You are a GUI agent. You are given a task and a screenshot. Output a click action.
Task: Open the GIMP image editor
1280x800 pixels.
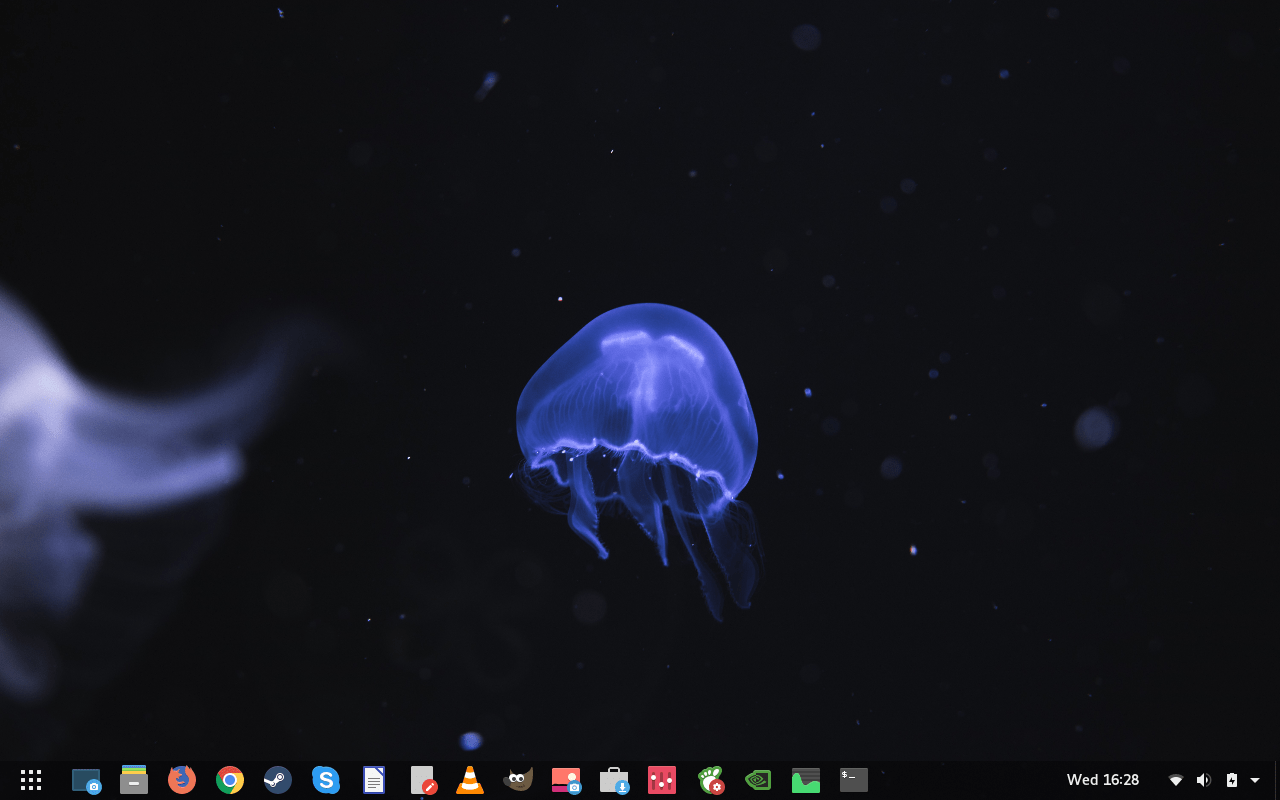[518, 780]
